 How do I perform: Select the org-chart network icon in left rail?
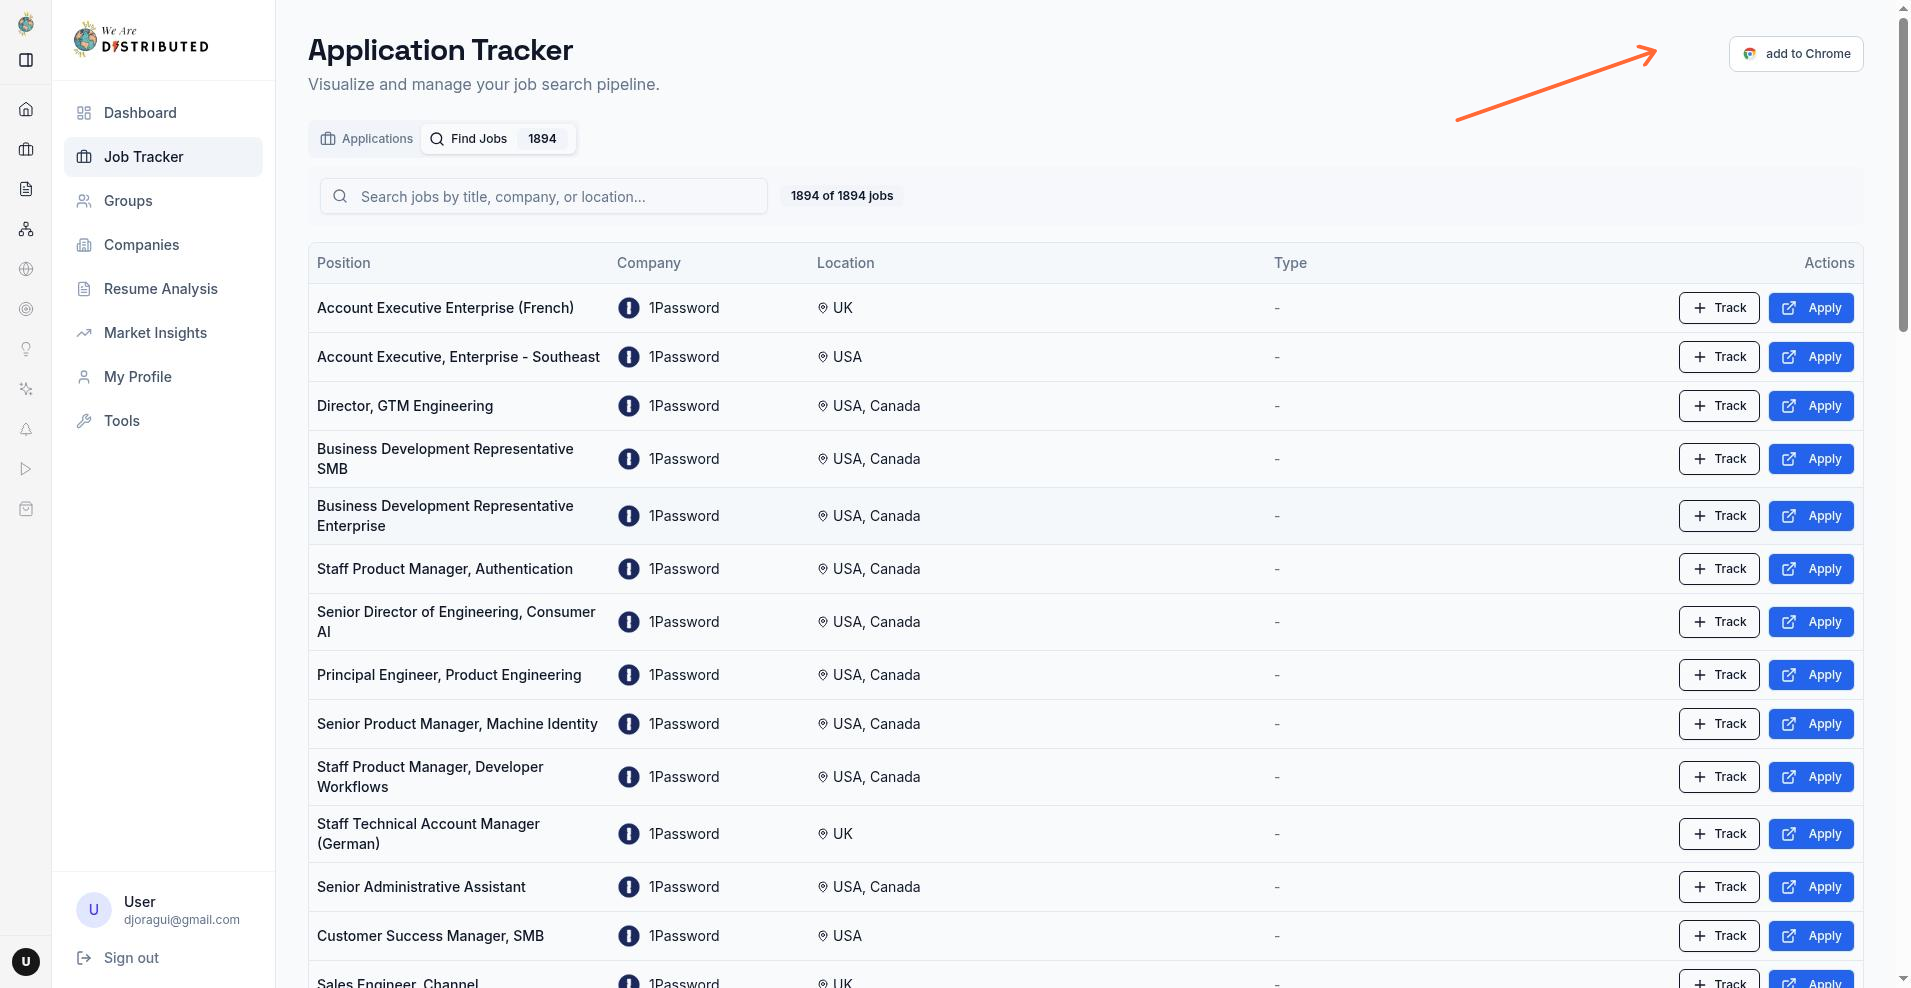pos(26,229)
